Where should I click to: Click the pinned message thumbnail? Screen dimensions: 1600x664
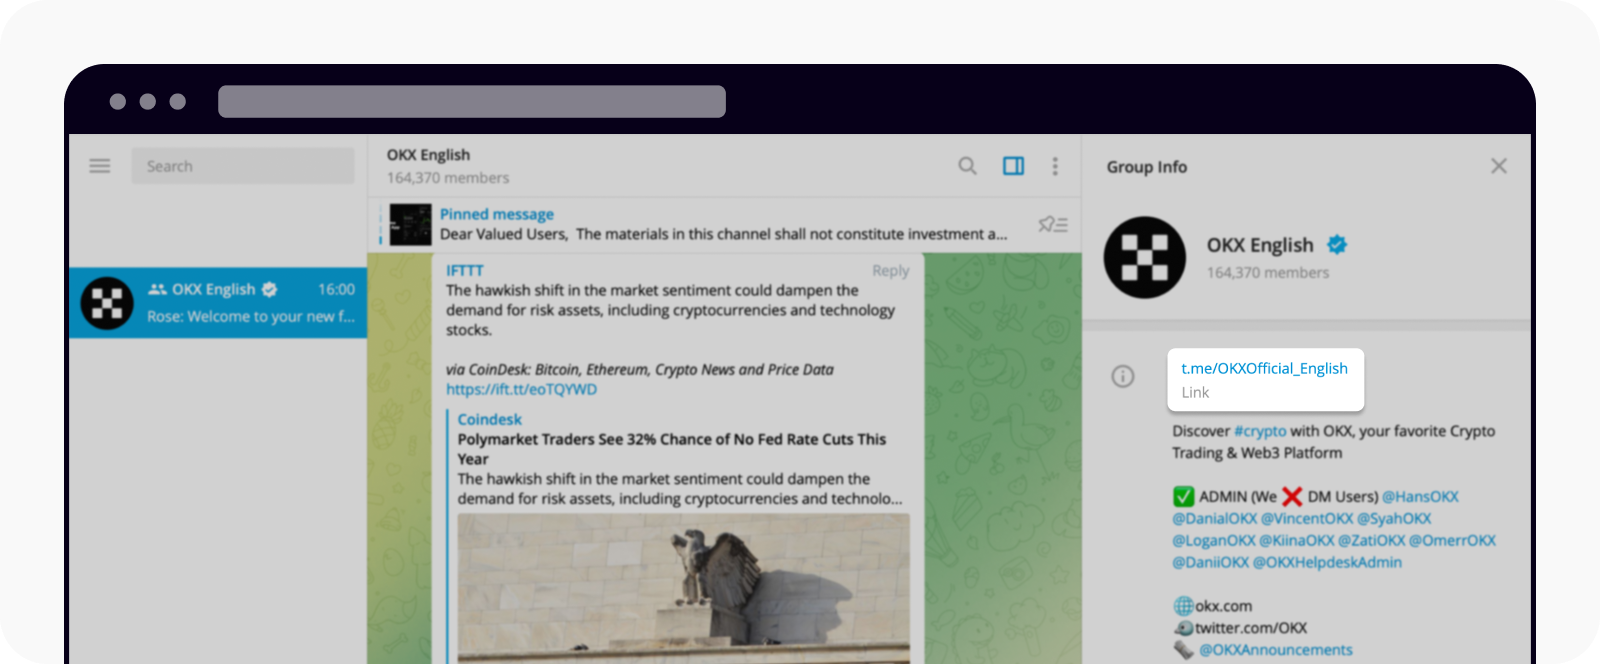(410, 224)
